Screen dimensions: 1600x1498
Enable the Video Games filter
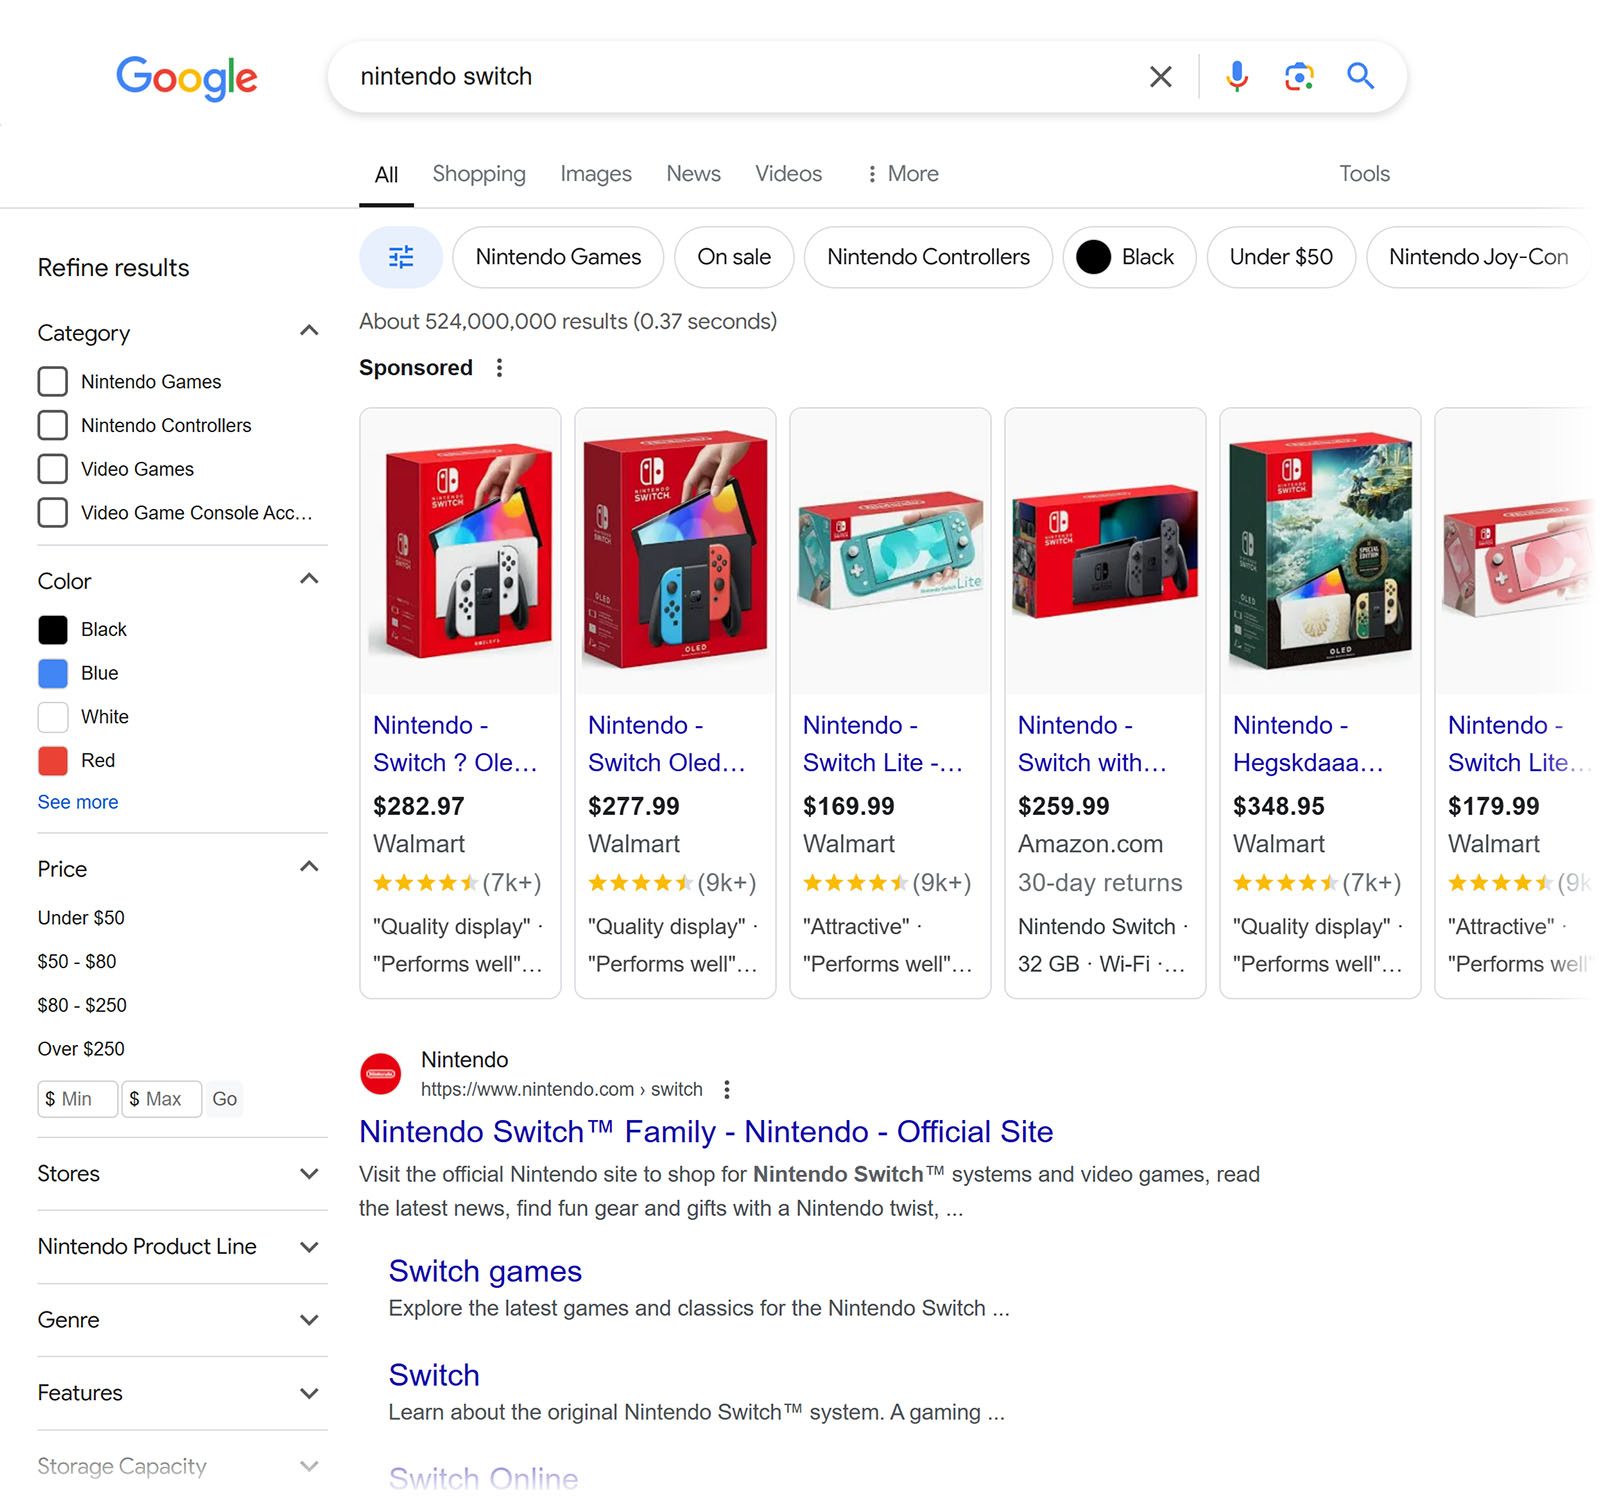(53, 468)
